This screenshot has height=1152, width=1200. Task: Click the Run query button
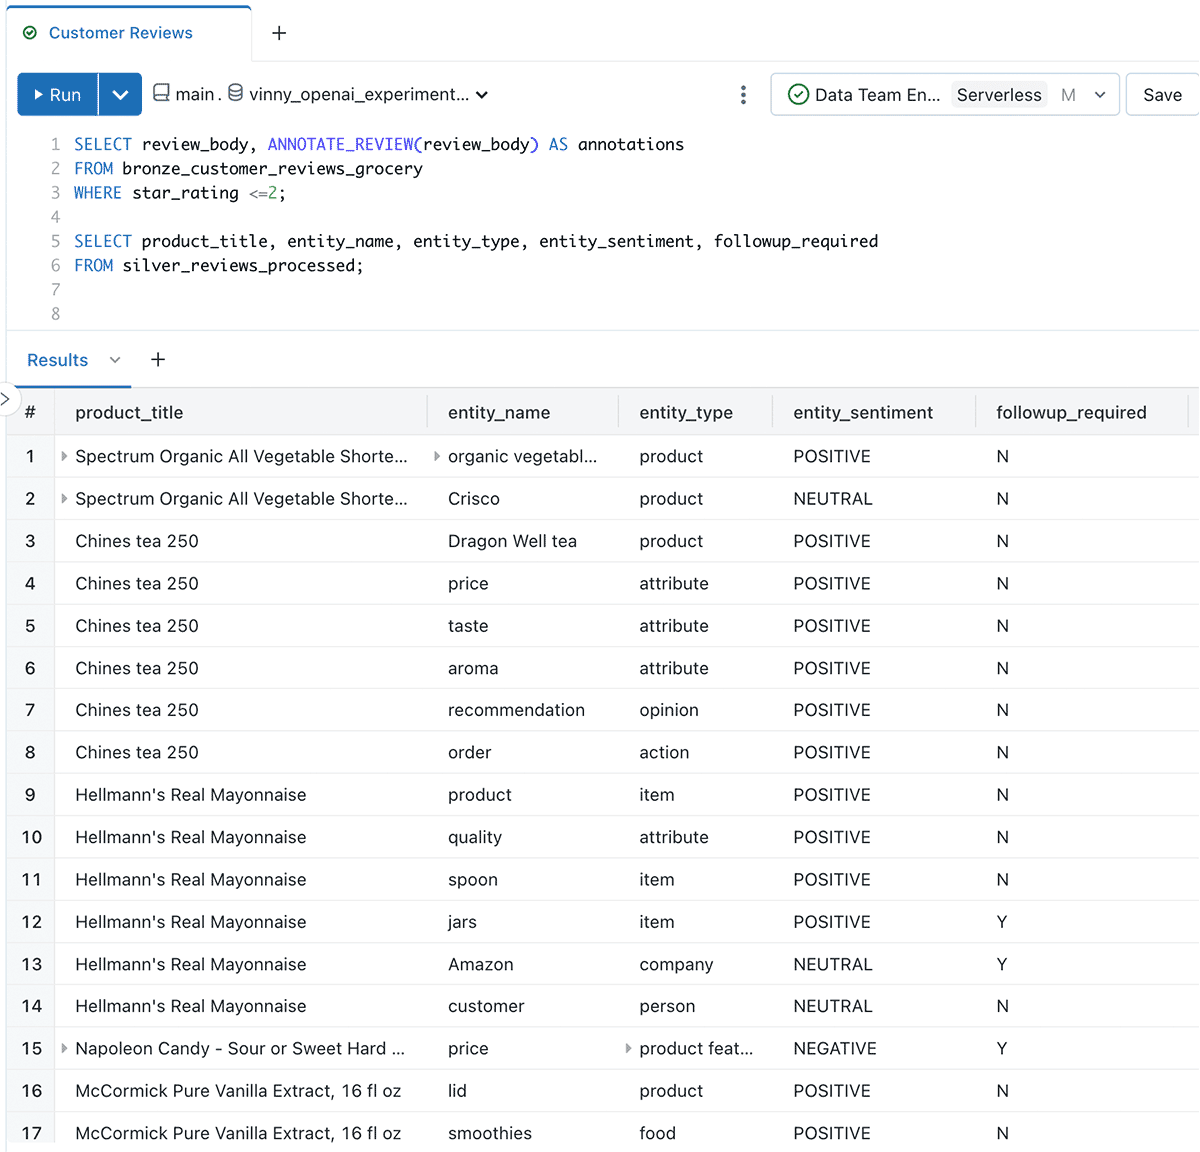point(58,95)
